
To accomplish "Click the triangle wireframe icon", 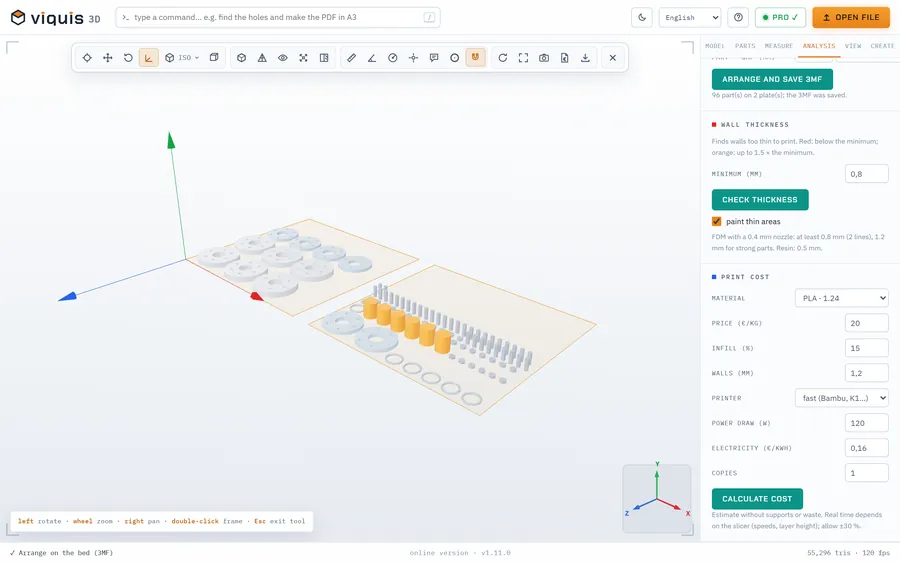I will pos(262,57).
